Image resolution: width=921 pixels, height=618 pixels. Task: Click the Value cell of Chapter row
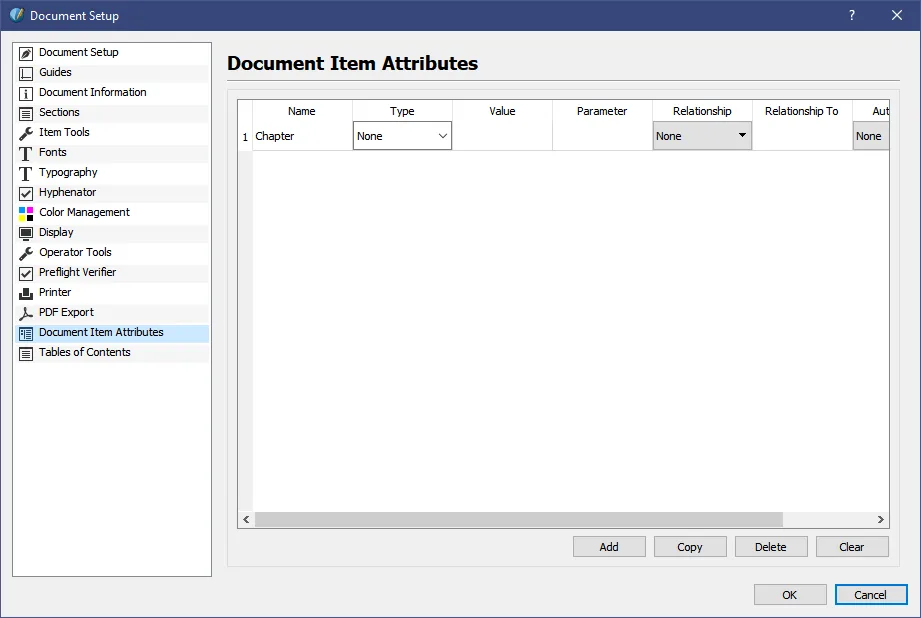502,136
